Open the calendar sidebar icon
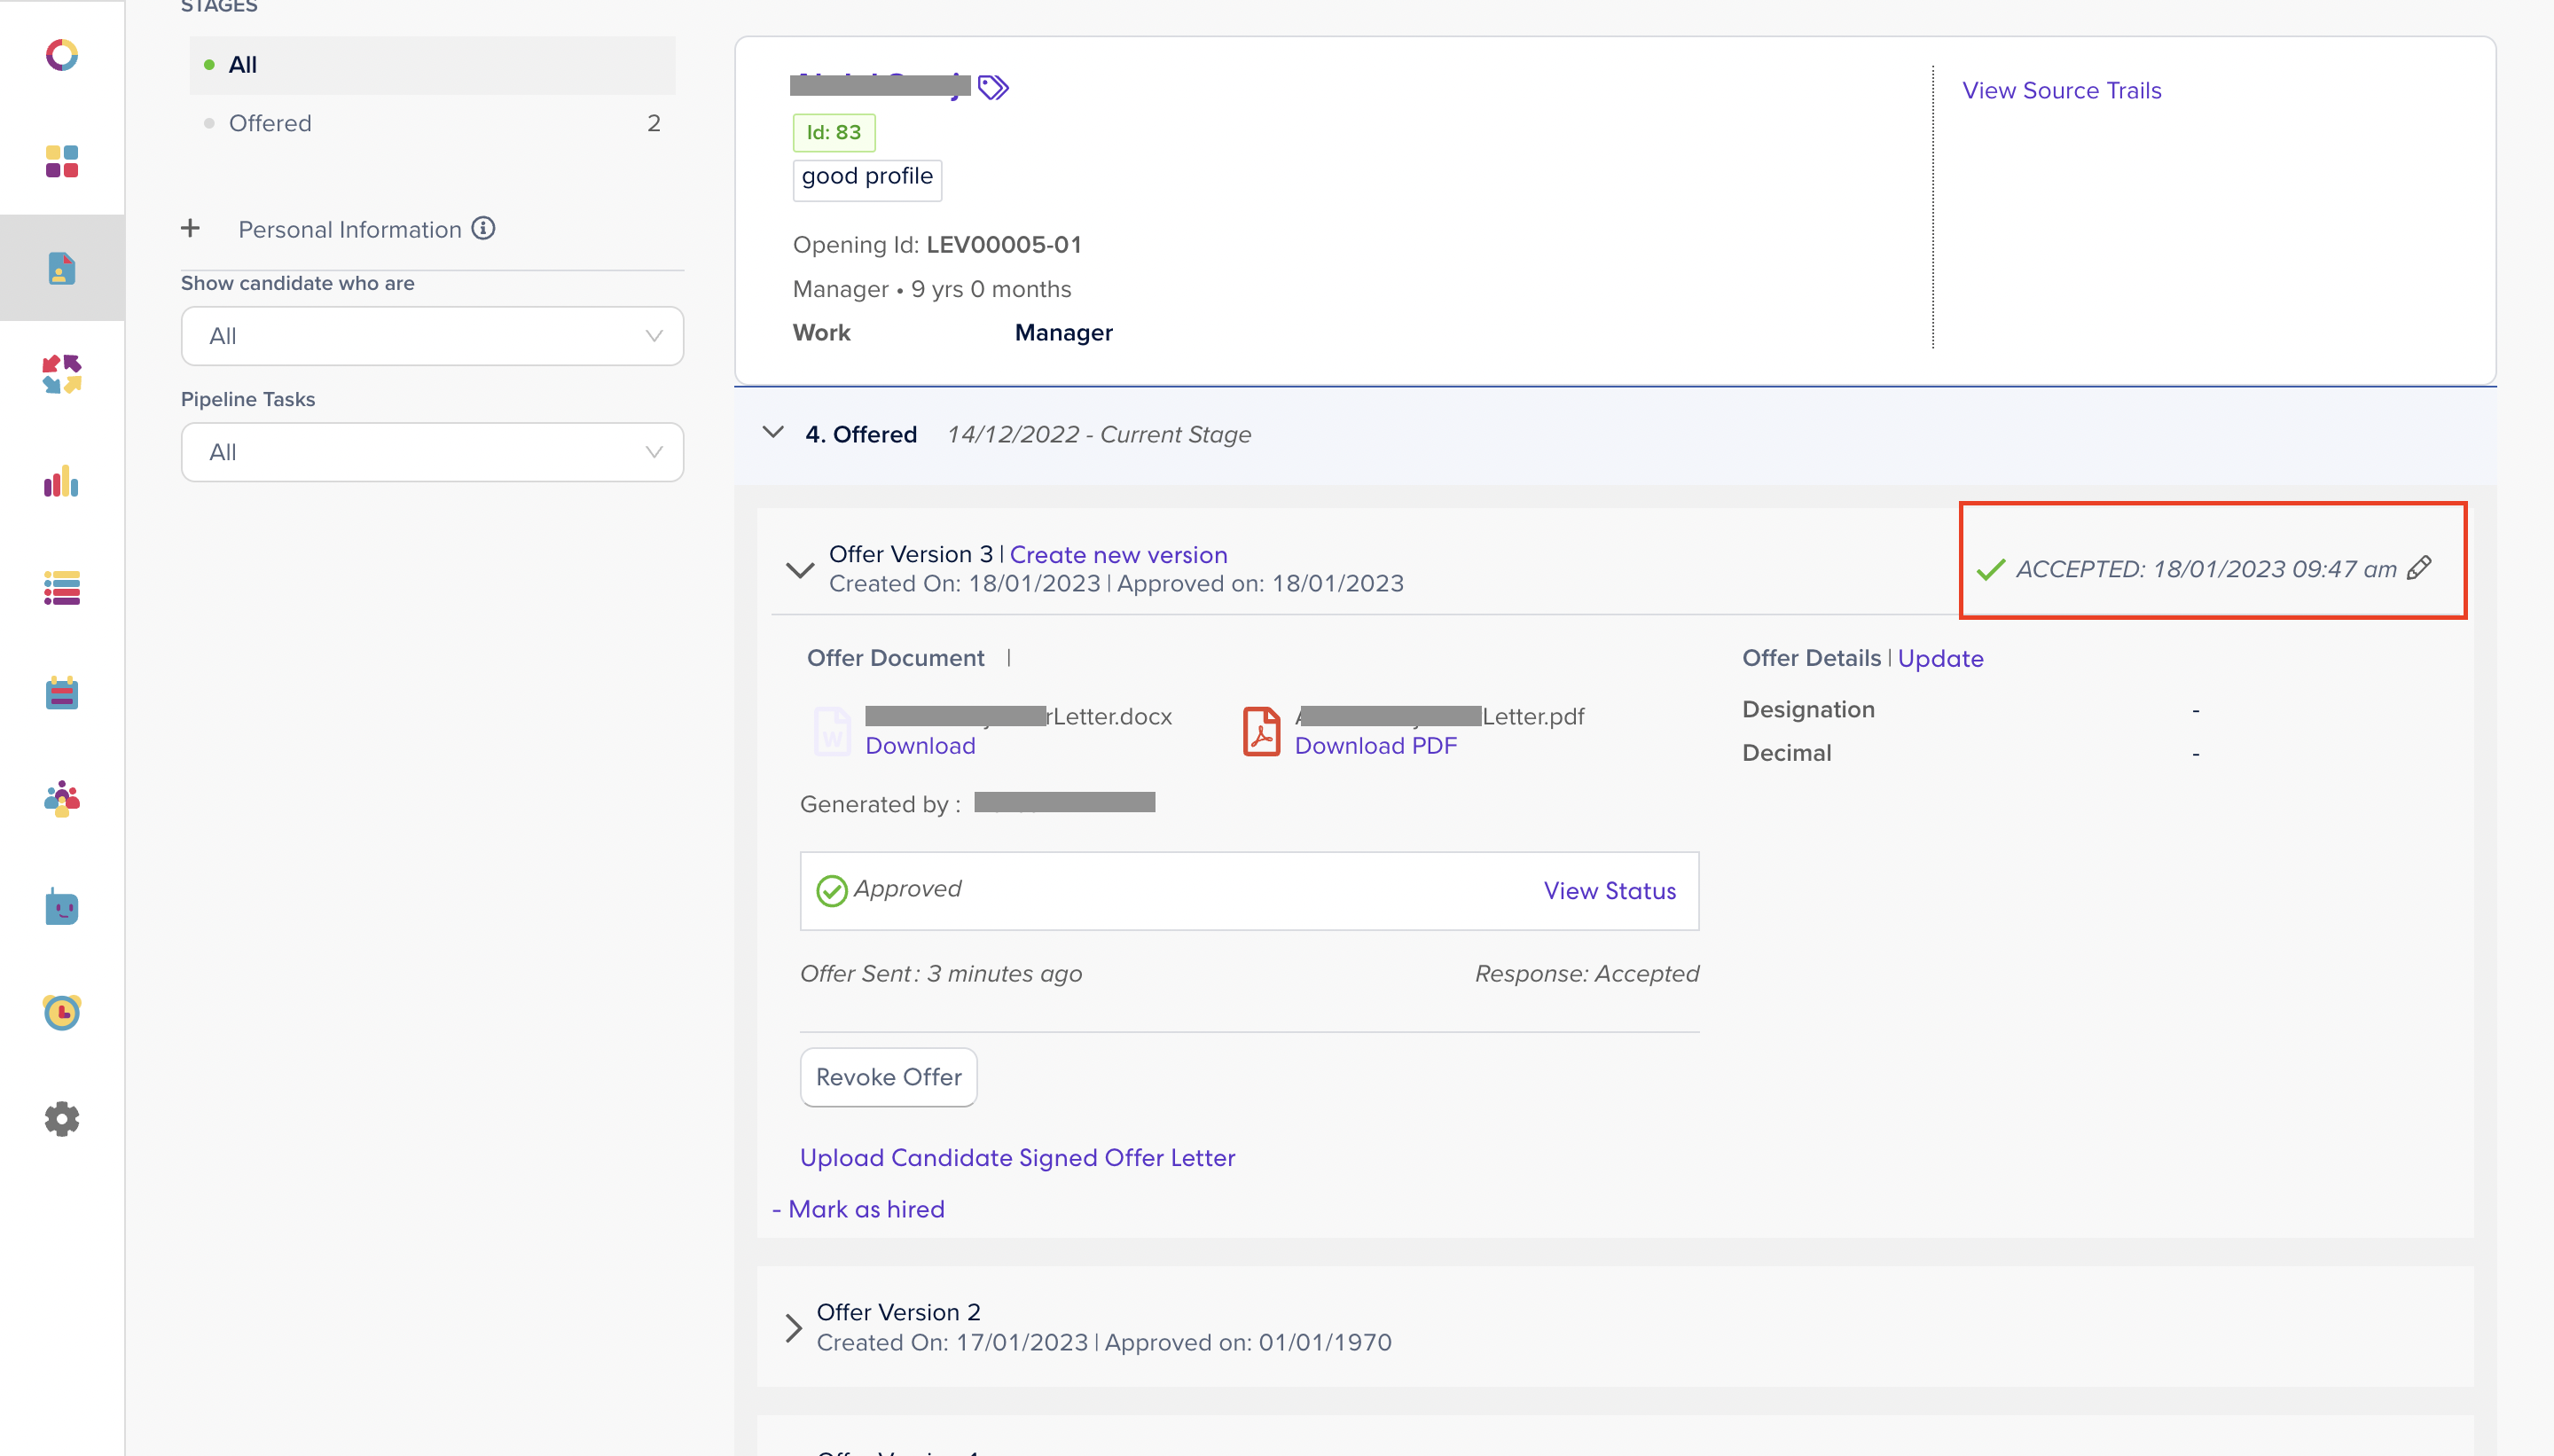The height and width of the screenshot is (1456, 2554). pyautogui.click(x=62, y=693)
